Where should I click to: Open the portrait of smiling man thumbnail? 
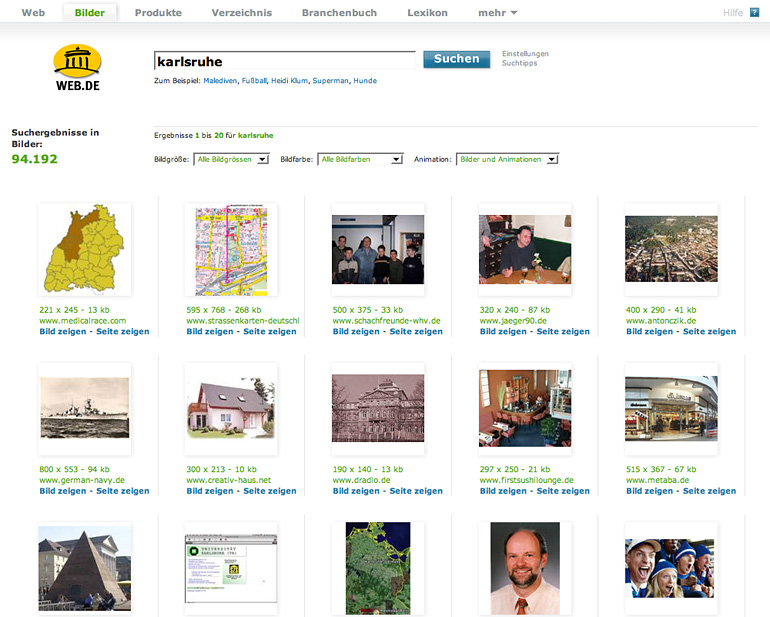click(x=525, y=568)
